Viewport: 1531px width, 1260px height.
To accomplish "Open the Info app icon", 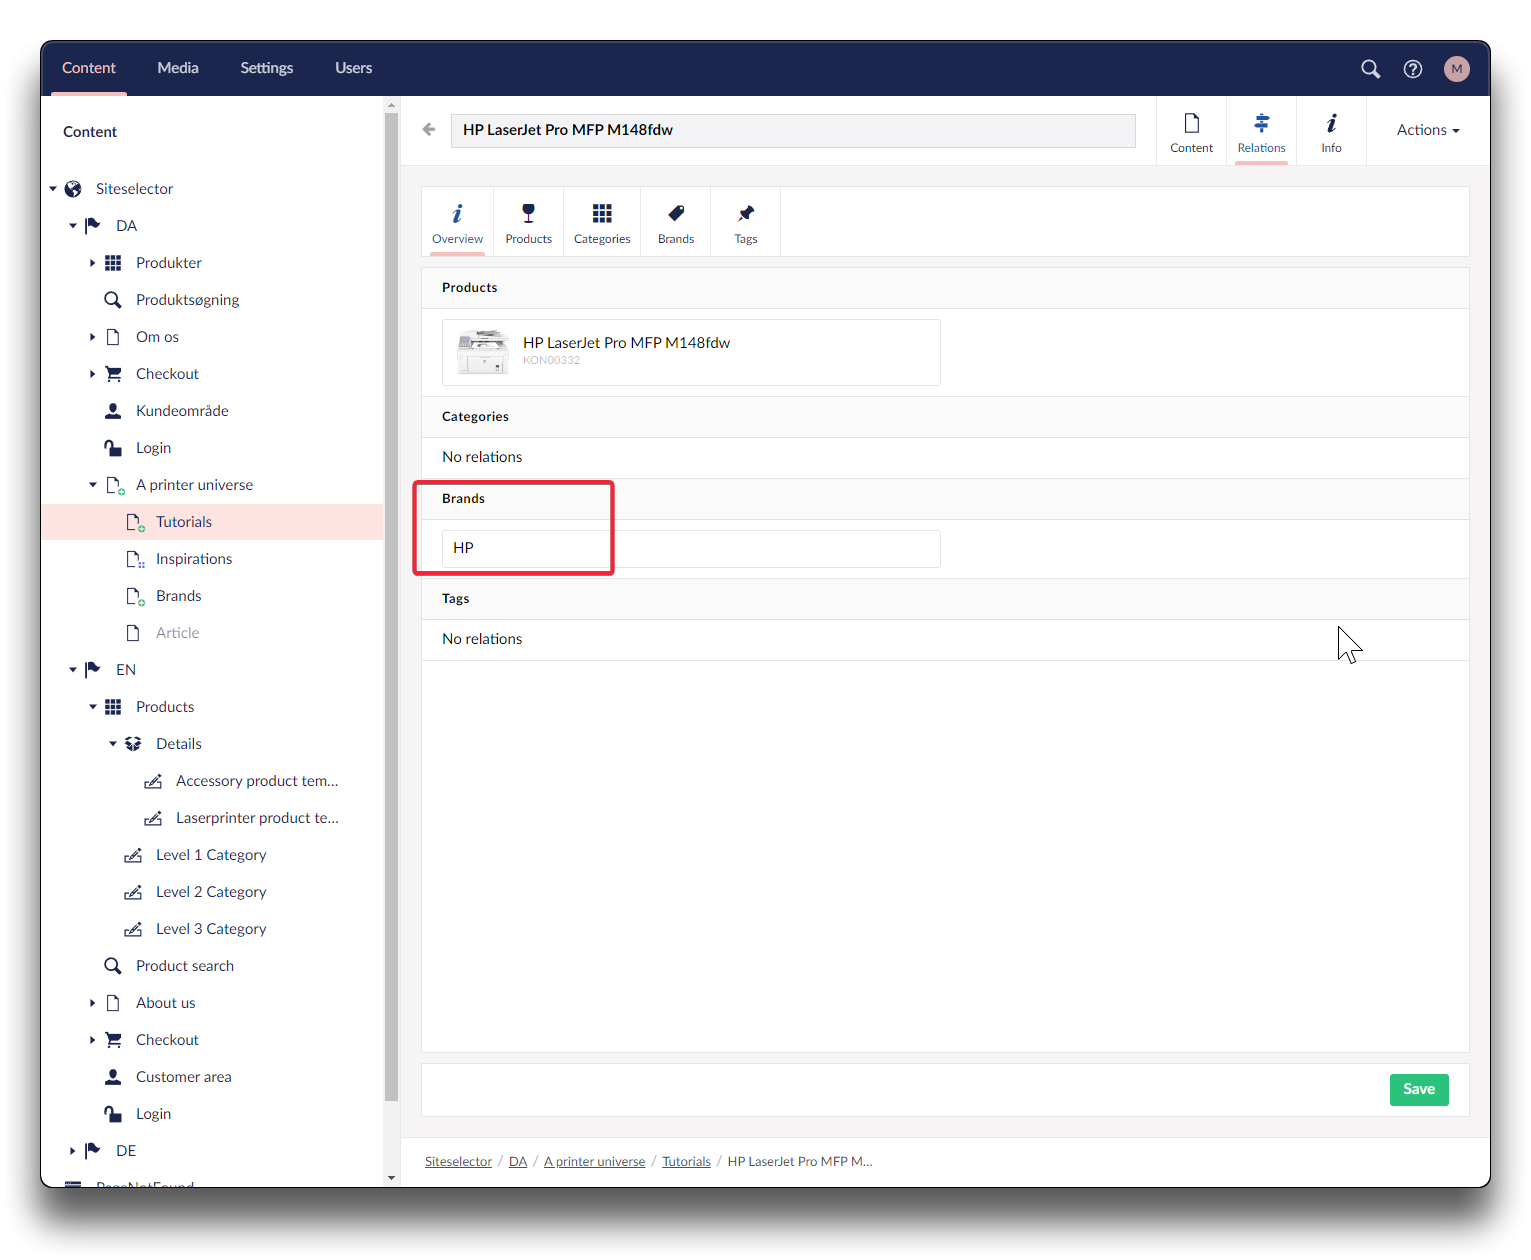I will click(1331, 132).
